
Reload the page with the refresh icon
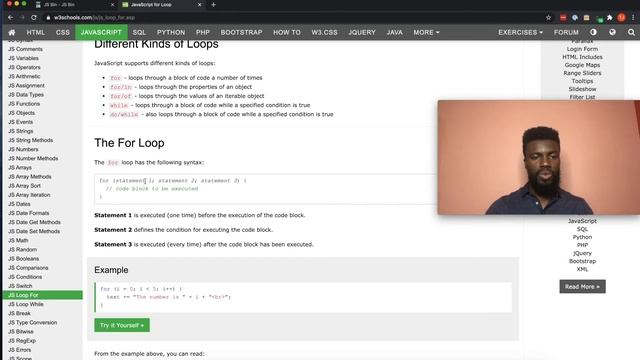[x=34, y=18]
